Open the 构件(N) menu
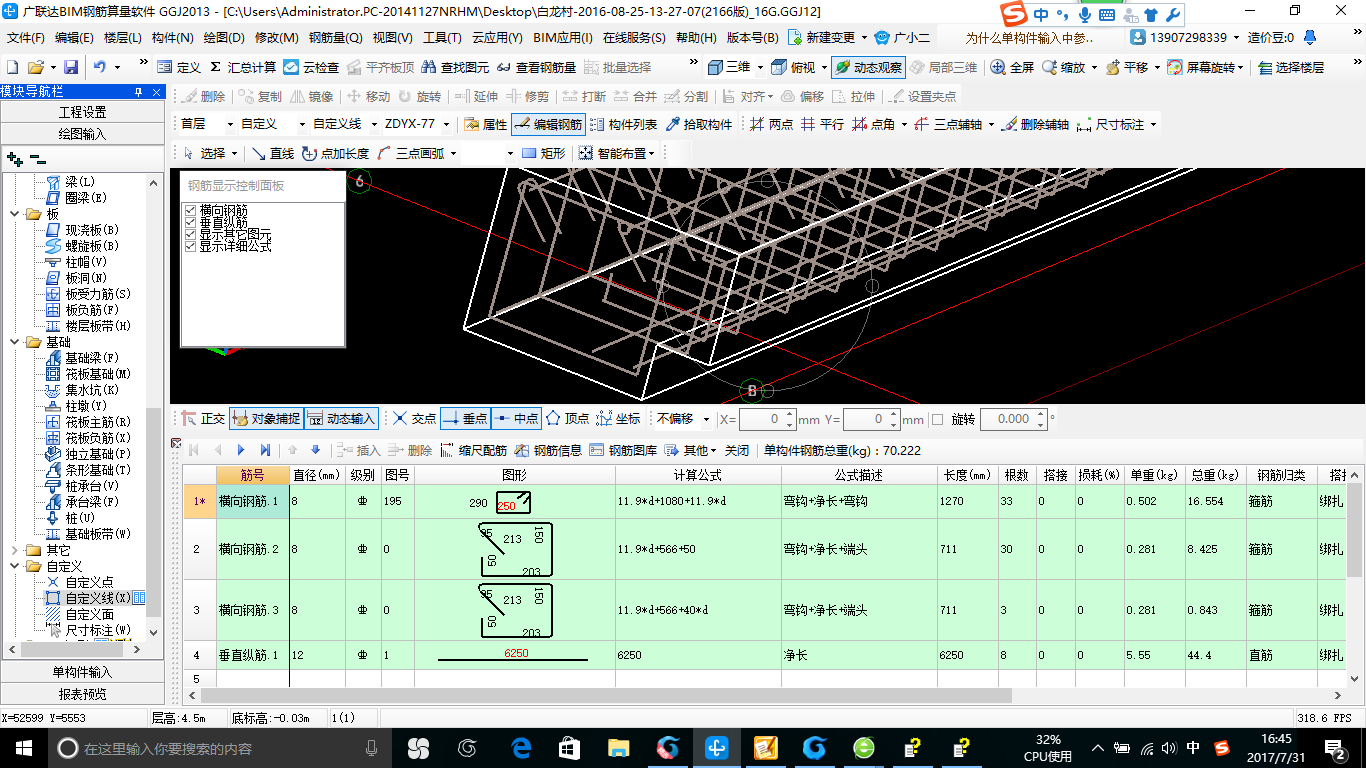 tap(172, 37)
